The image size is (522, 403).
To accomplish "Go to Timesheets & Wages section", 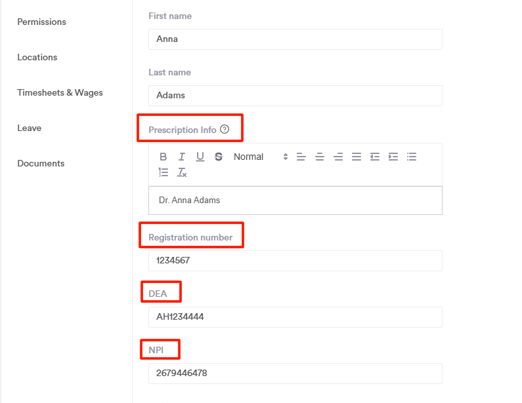I will tap(60, 93).
